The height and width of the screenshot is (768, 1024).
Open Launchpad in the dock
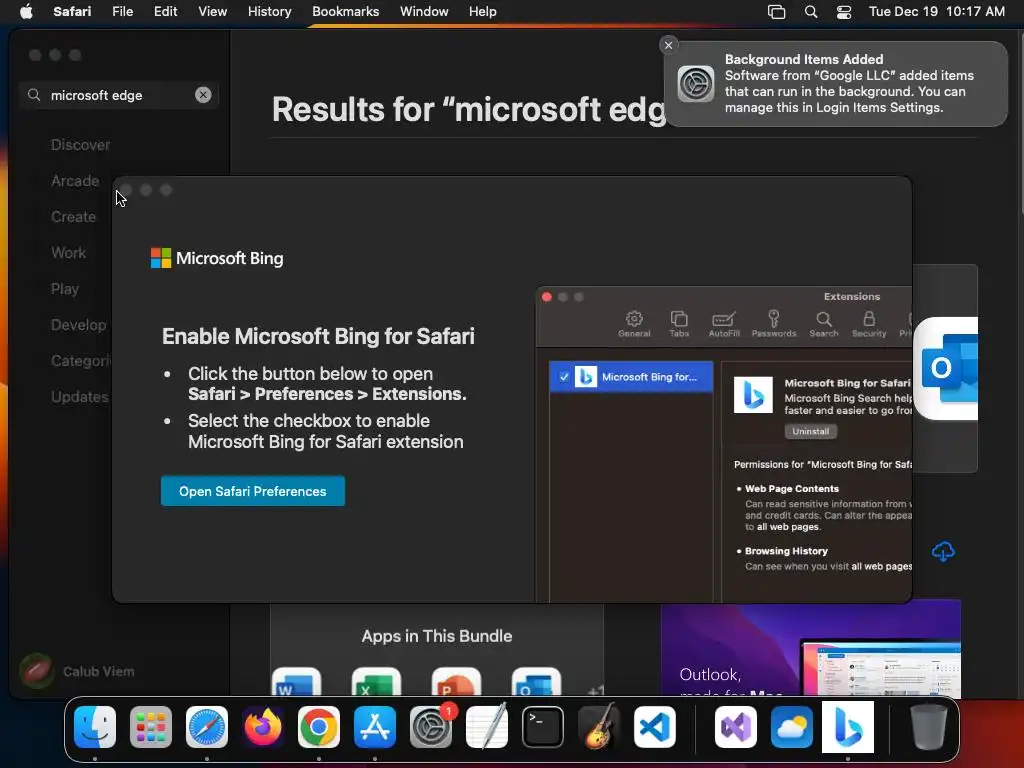[x=151, y=727]
